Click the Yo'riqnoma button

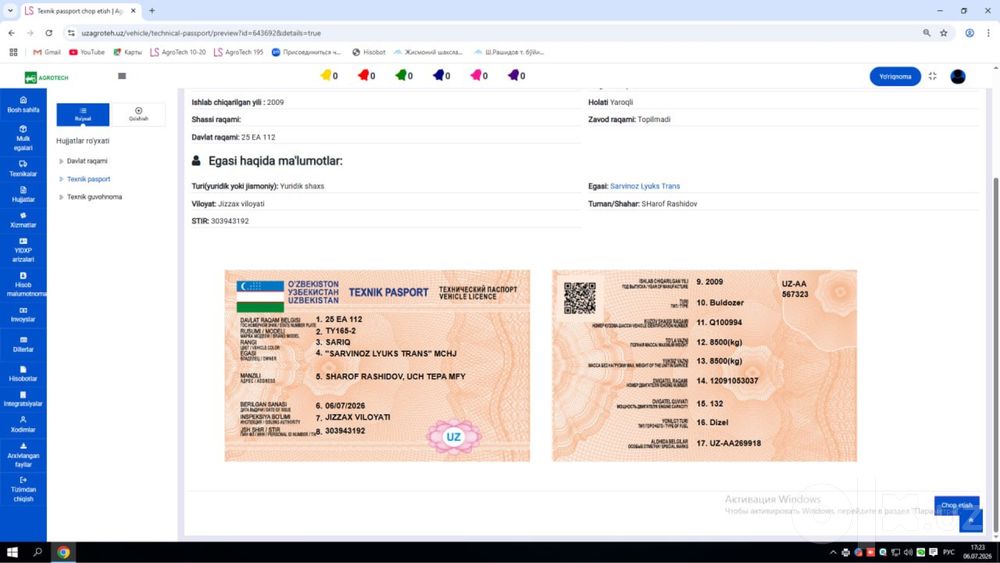[895, 77]
